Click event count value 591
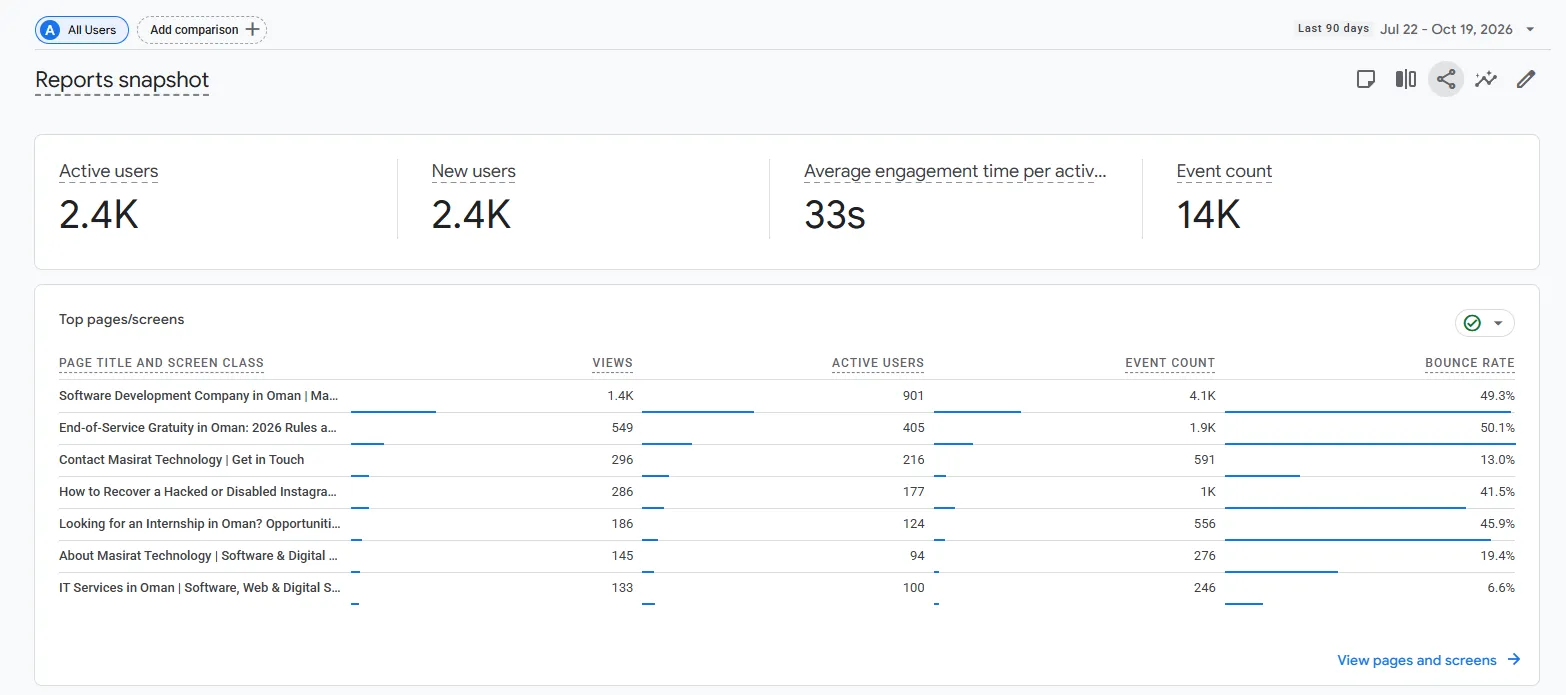 click(x=1205, y=460)
